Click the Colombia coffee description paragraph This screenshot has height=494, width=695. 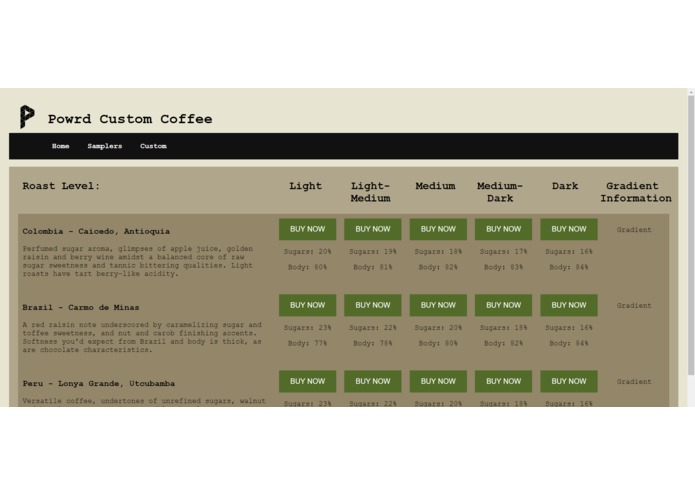137,261
